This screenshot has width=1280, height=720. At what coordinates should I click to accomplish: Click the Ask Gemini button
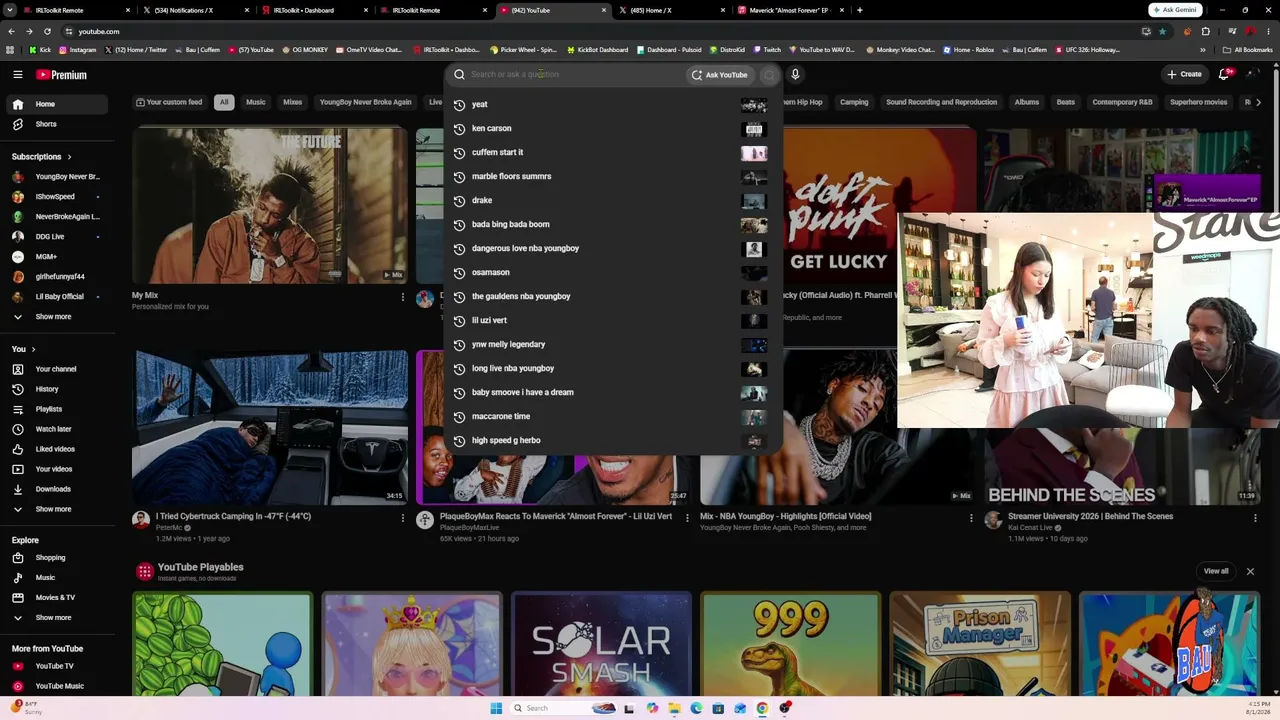(1174, 10)
